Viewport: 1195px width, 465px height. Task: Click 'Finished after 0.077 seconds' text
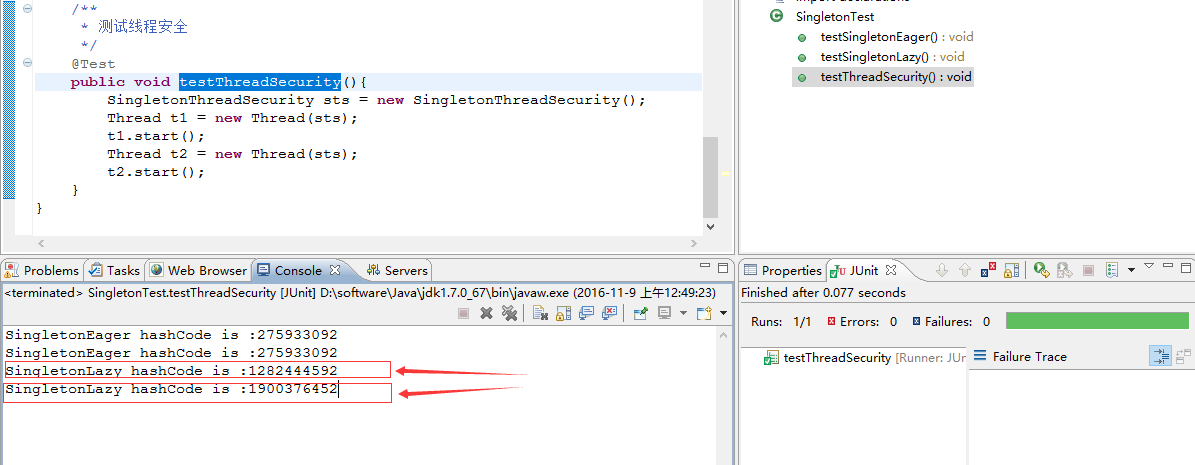823,293
